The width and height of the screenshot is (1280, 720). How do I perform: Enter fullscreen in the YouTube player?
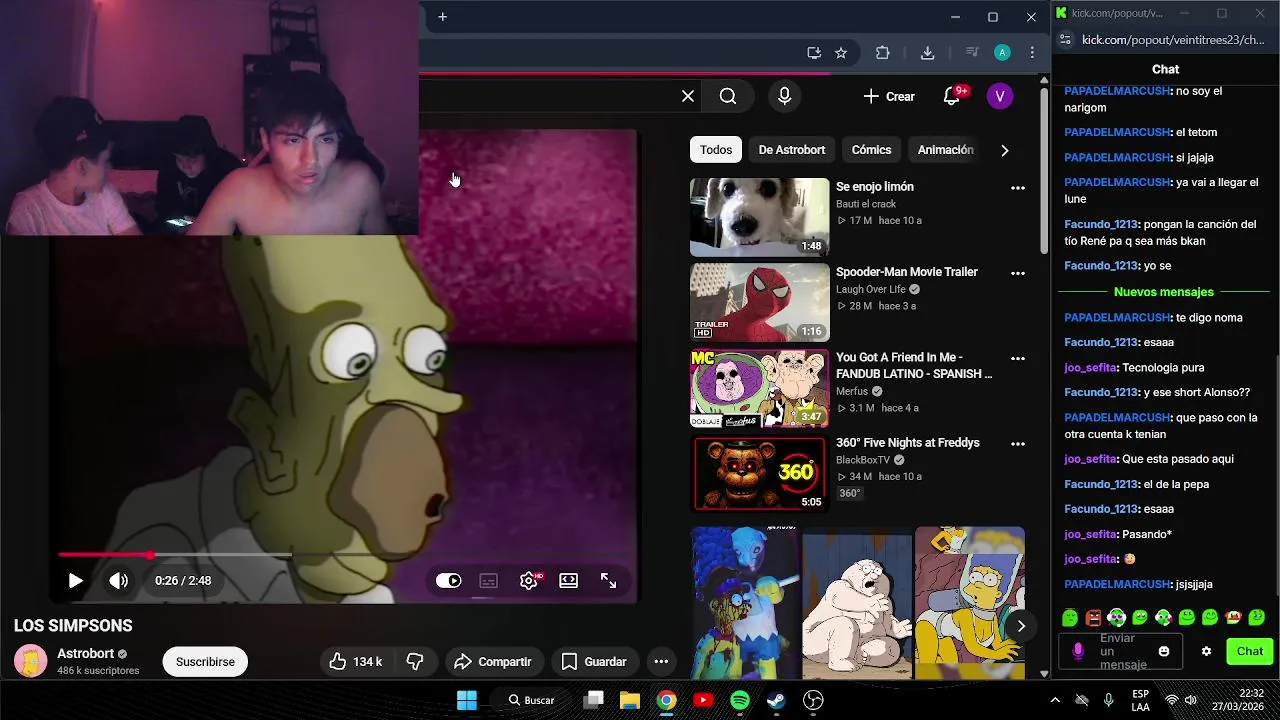(x=608, y=581)
